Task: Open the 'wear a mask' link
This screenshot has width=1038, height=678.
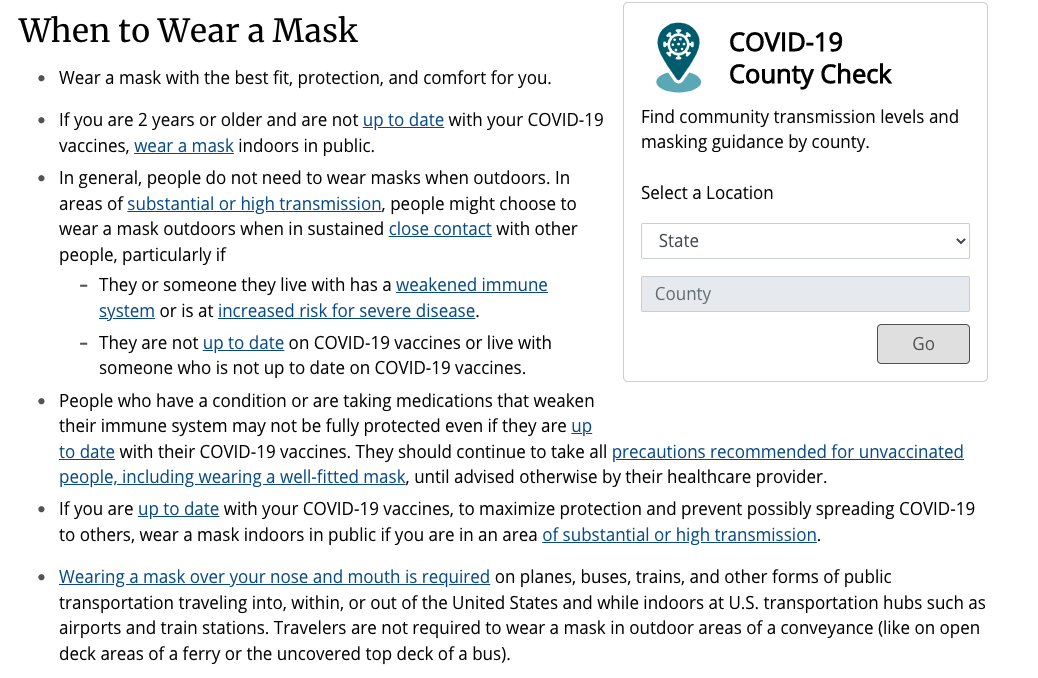Action: pyautogui.click(x=184, y=146)
